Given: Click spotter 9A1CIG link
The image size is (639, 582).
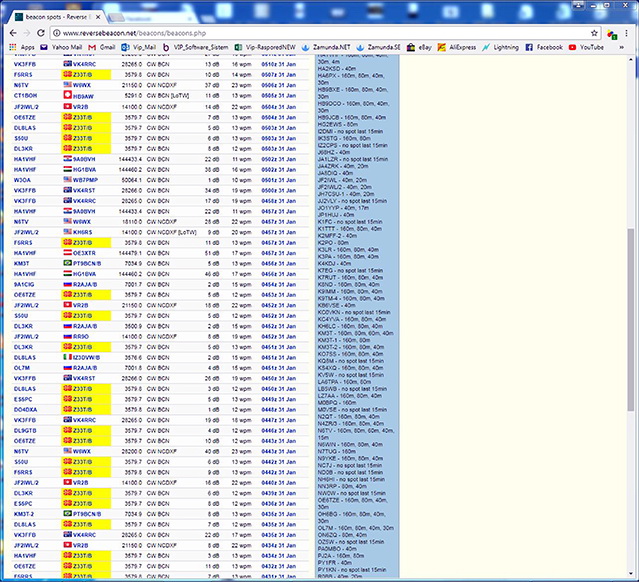Looking at the screenshot, I should 24,284.
